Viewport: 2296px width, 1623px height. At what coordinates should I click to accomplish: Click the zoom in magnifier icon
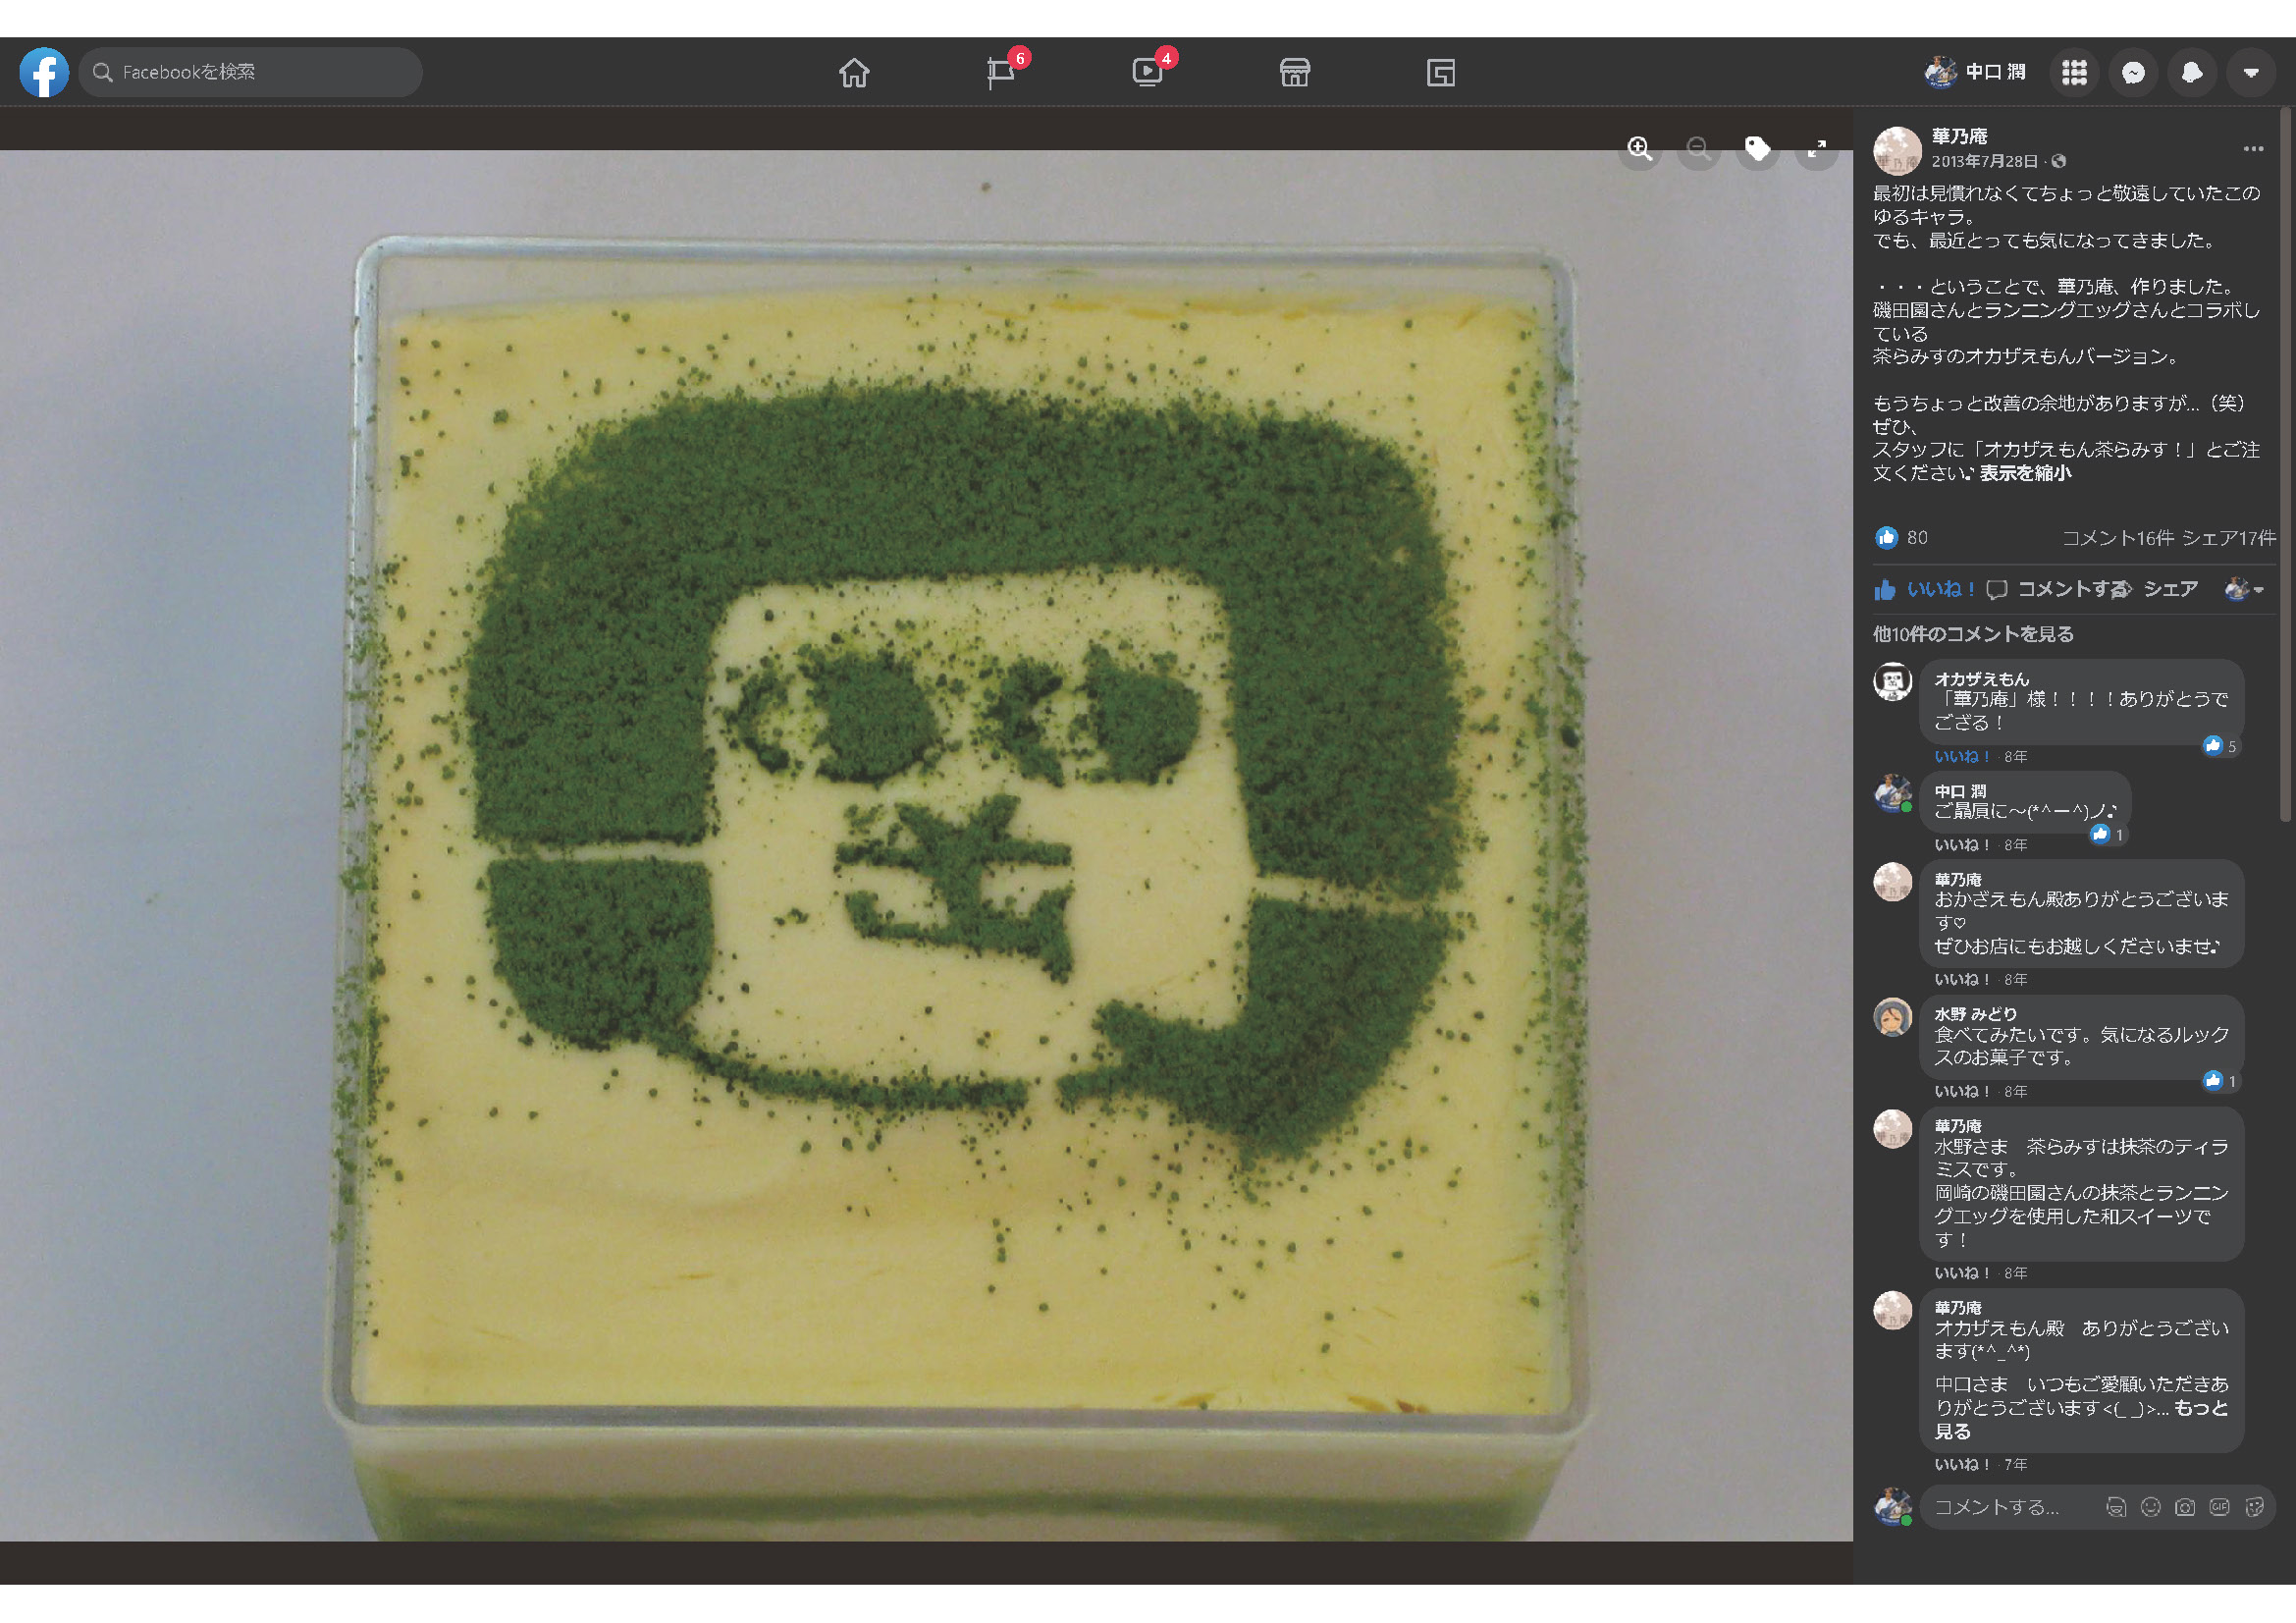coord(1639,149)
